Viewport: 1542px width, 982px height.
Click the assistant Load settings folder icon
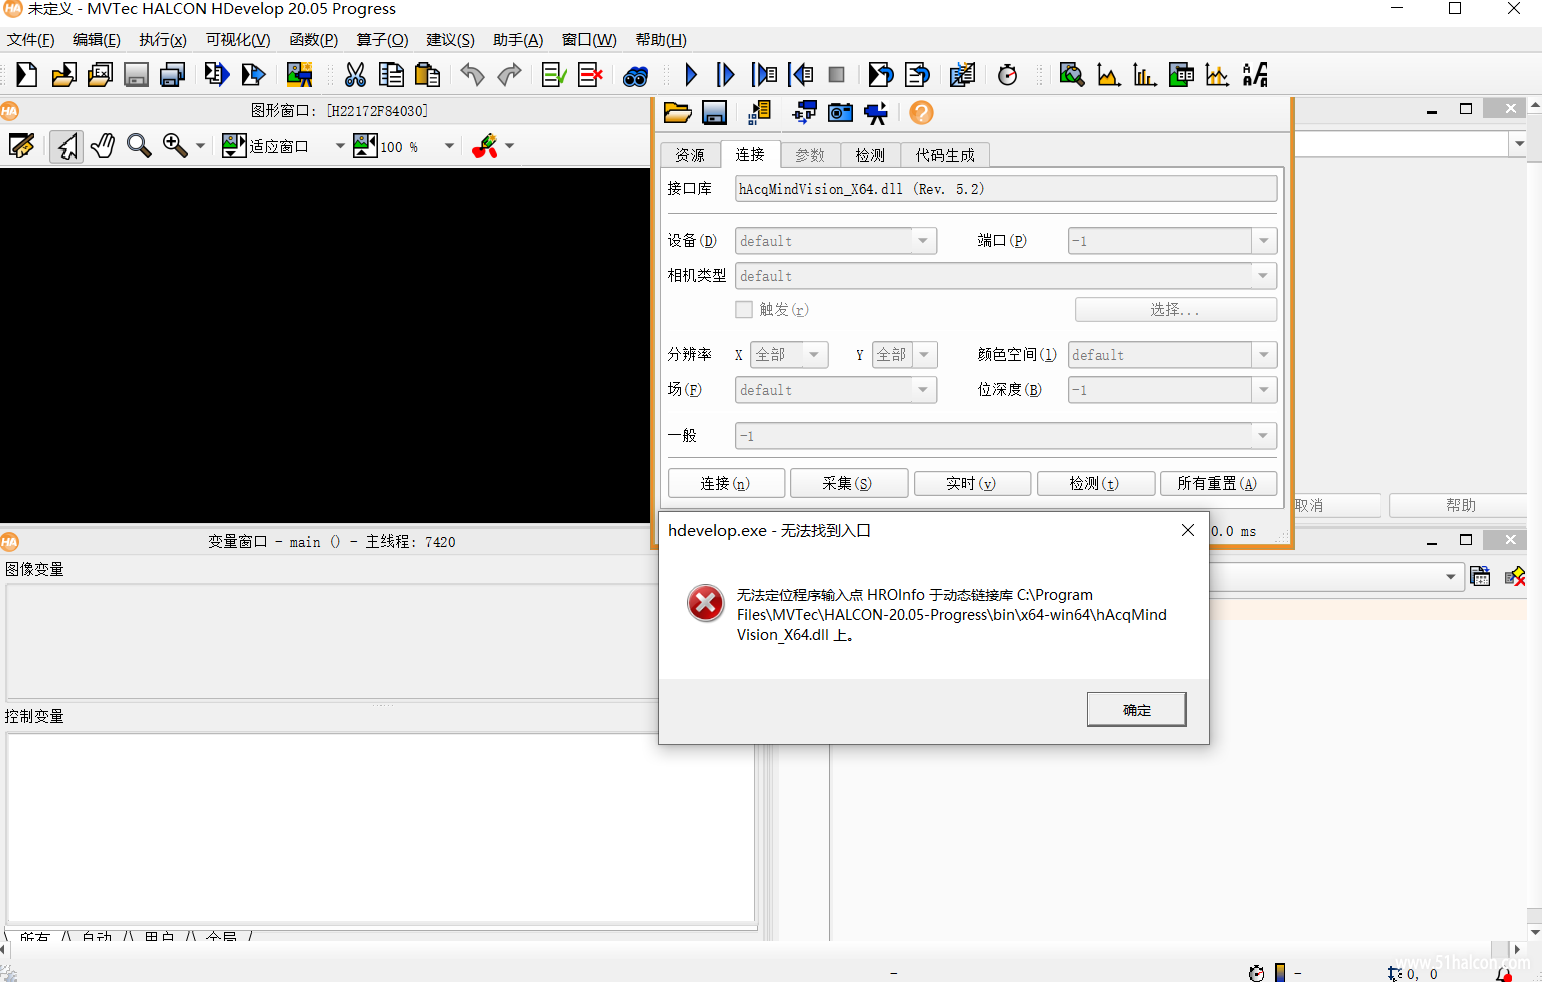pyautogui.click(x=677, y=113)
